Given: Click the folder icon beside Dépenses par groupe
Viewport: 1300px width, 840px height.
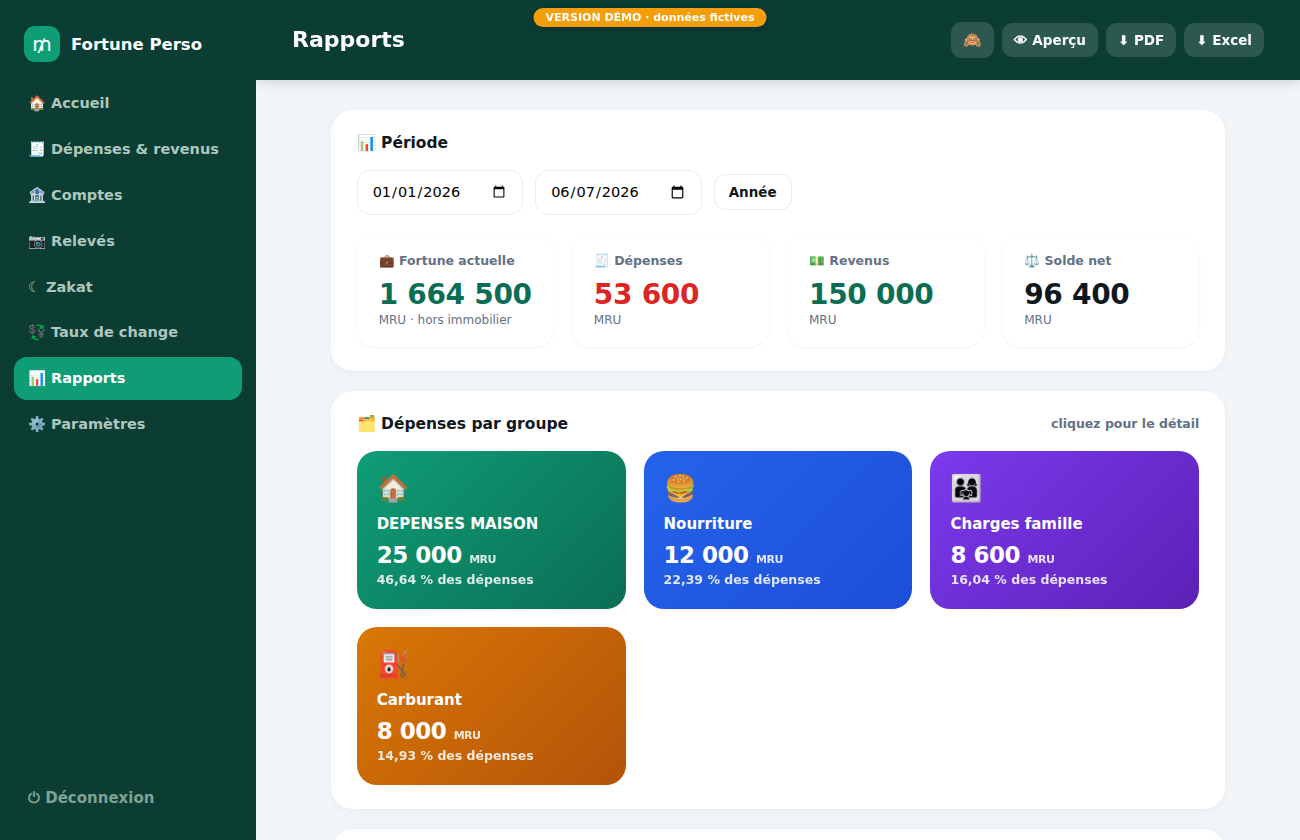Looking at the screenshot, I should 366,423.
